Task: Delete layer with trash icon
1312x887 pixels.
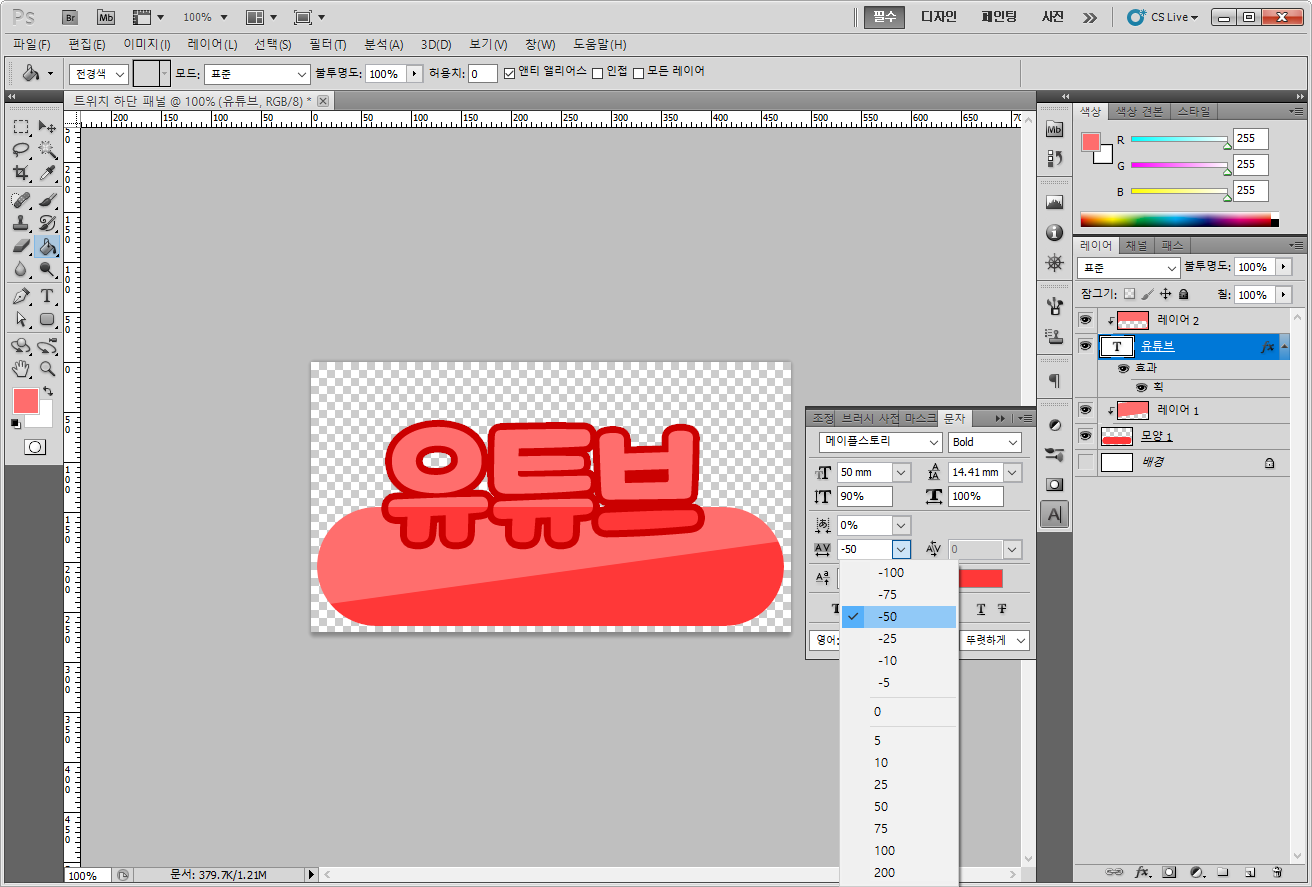Action: (1277, 872)
